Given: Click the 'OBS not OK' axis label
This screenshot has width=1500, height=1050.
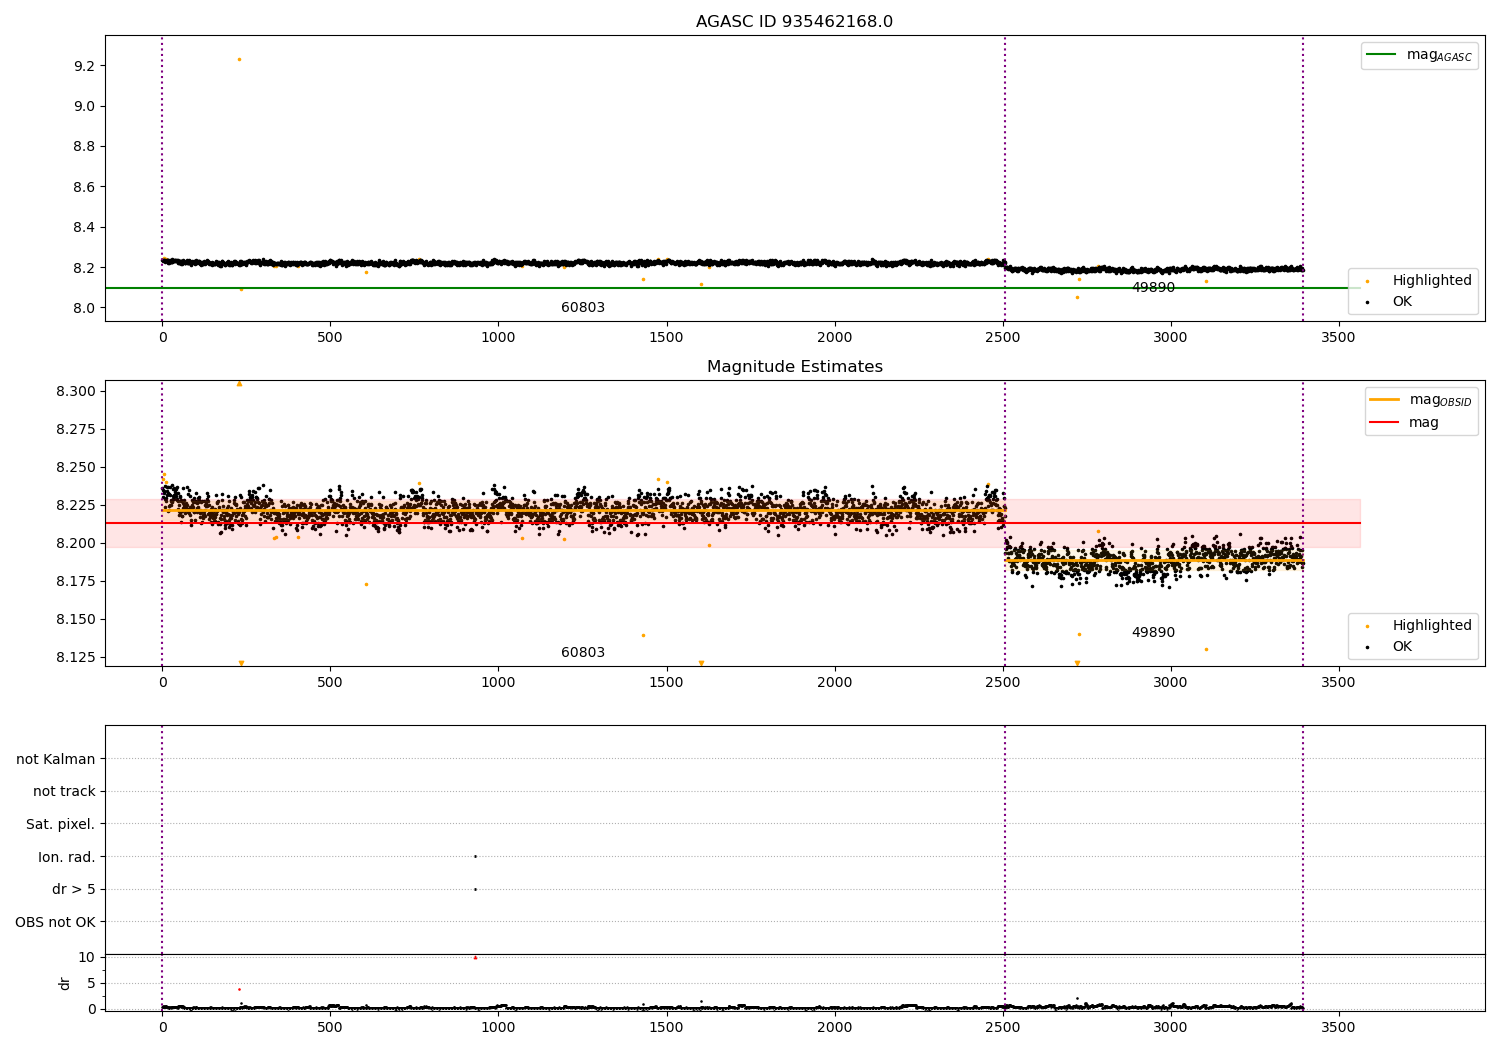Looking at the screenshot, I should point(56,922).
